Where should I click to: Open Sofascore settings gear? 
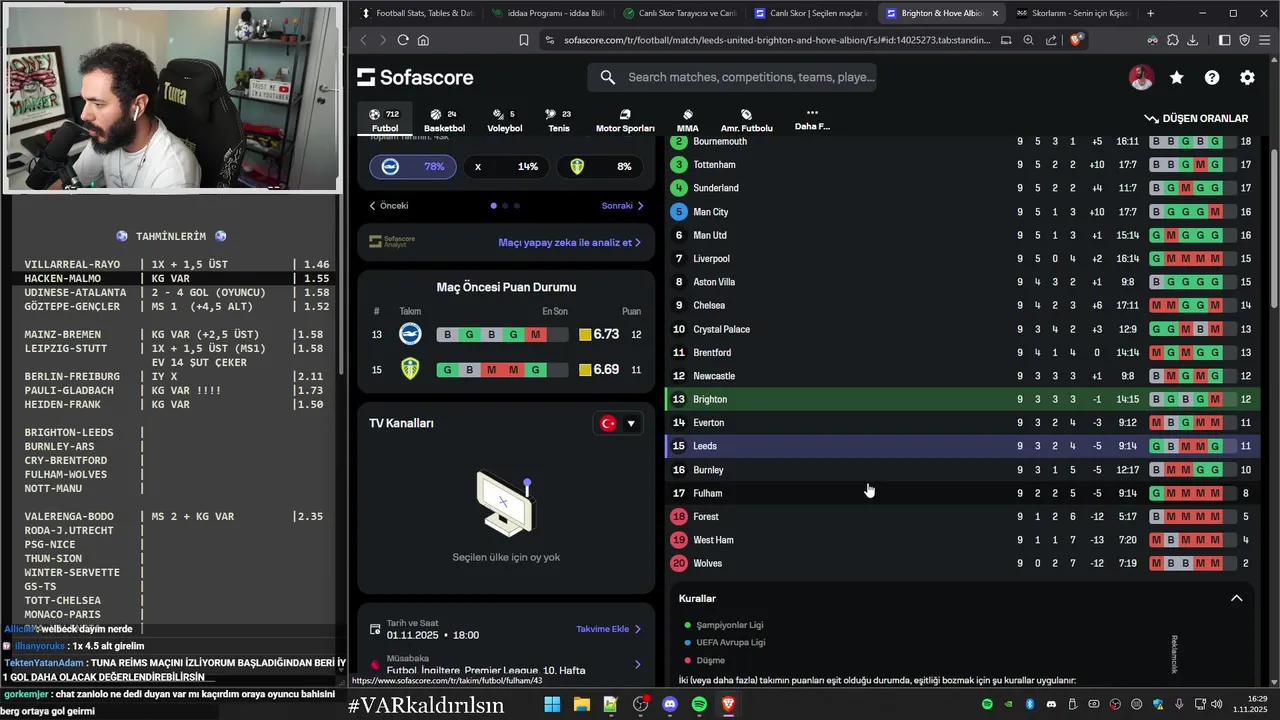tap(1247, 77)
